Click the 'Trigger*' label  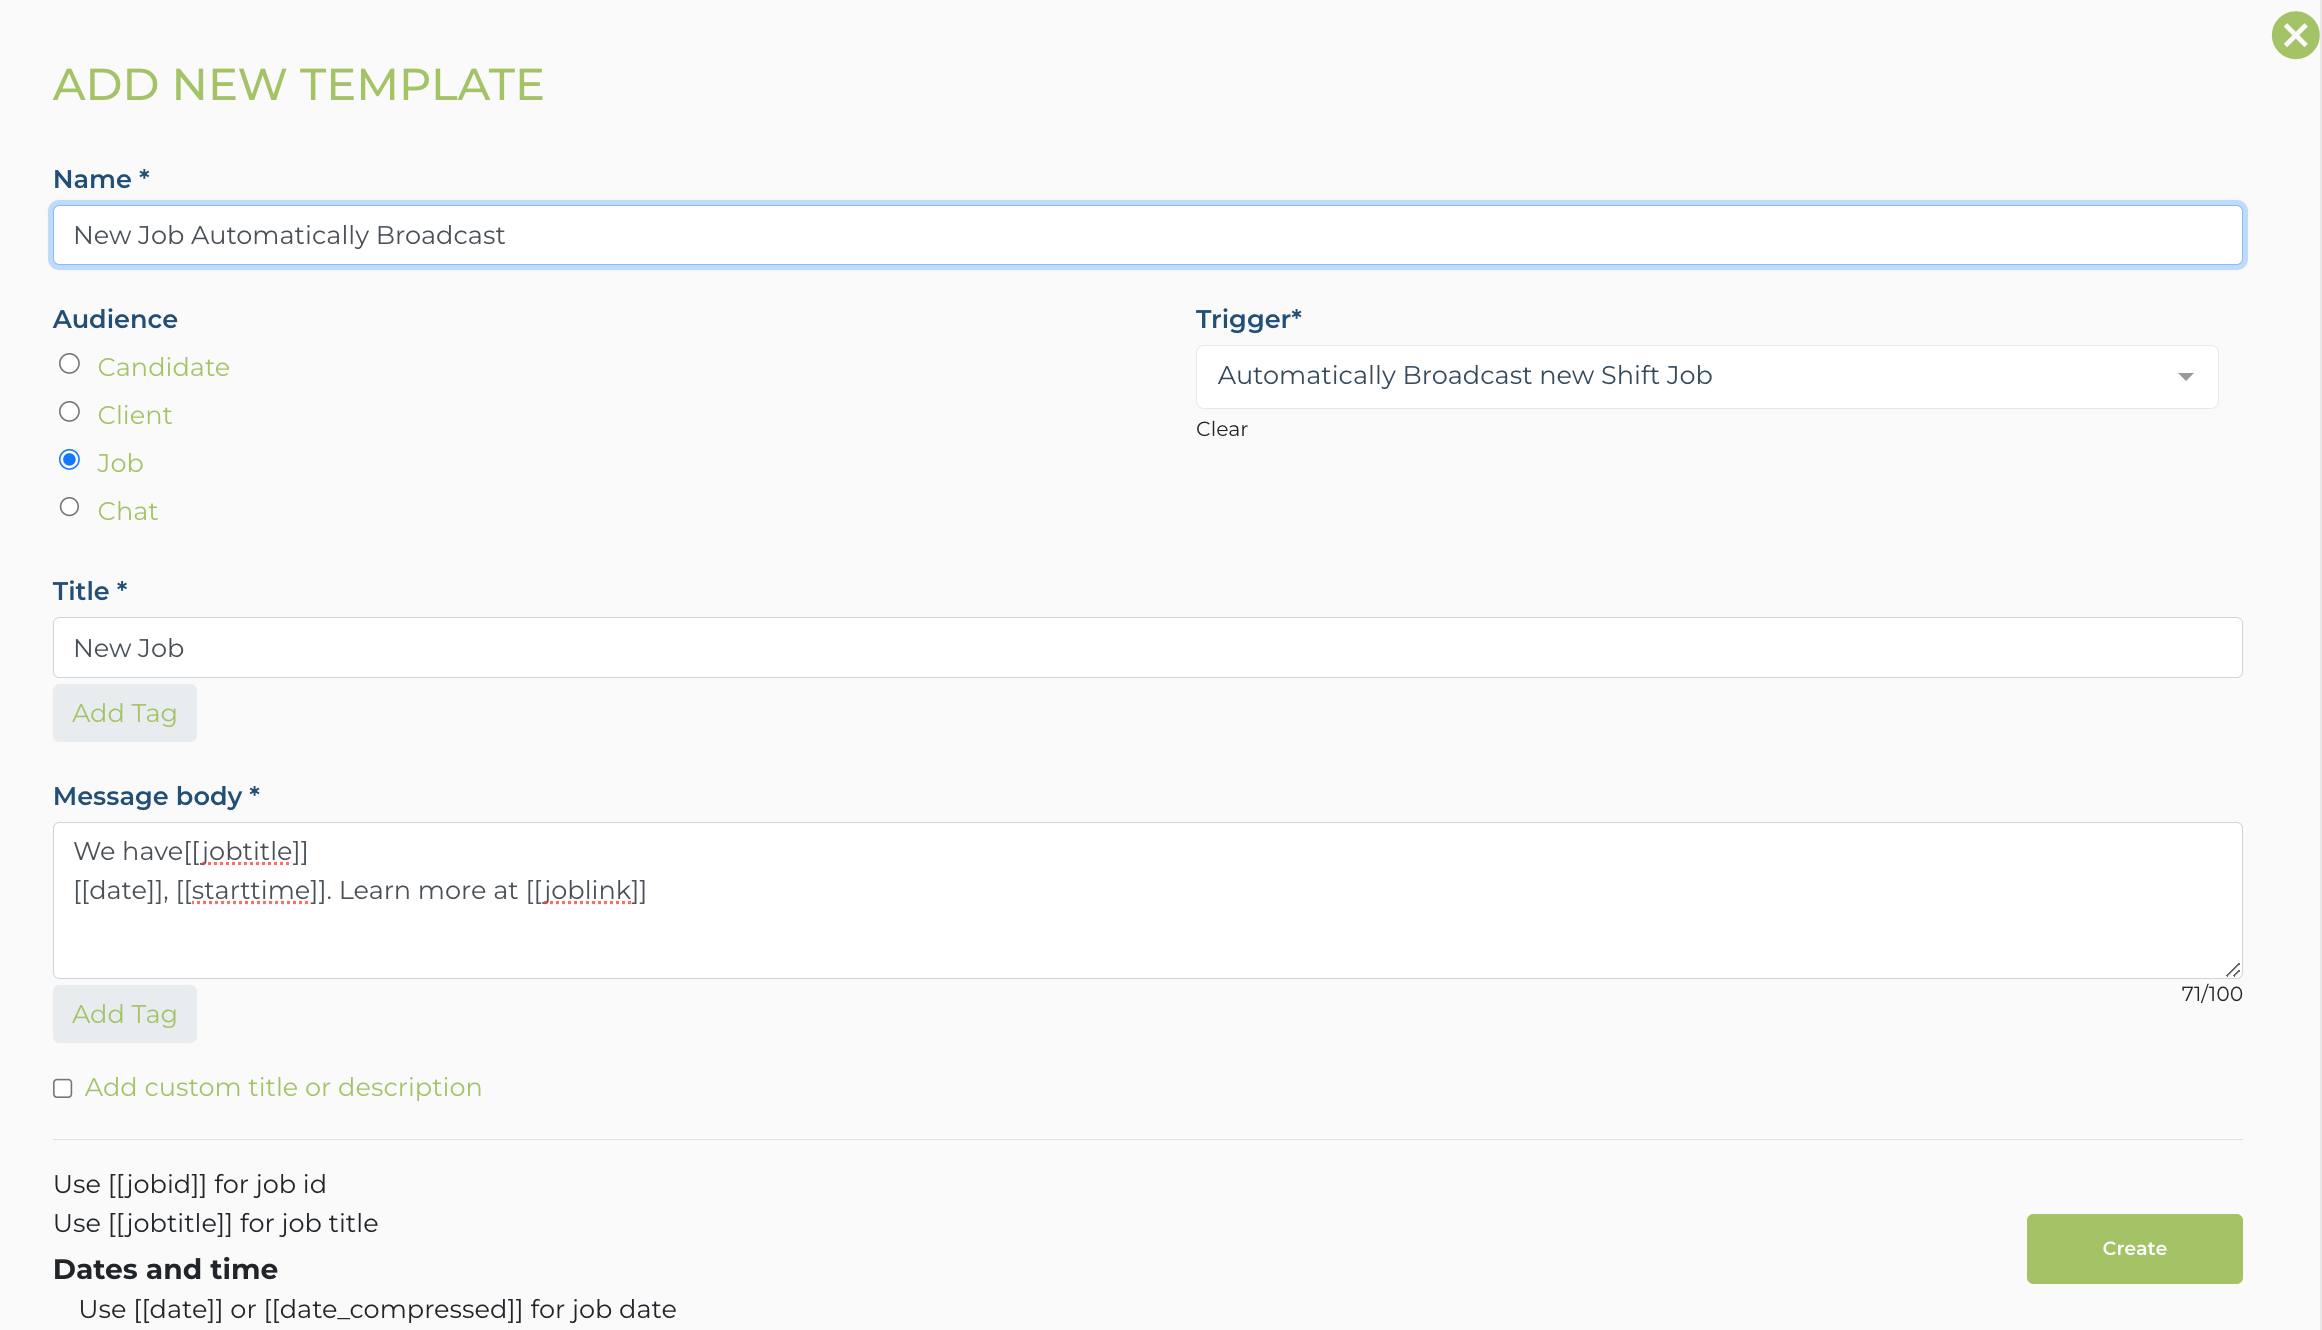tap(1248, 319)
